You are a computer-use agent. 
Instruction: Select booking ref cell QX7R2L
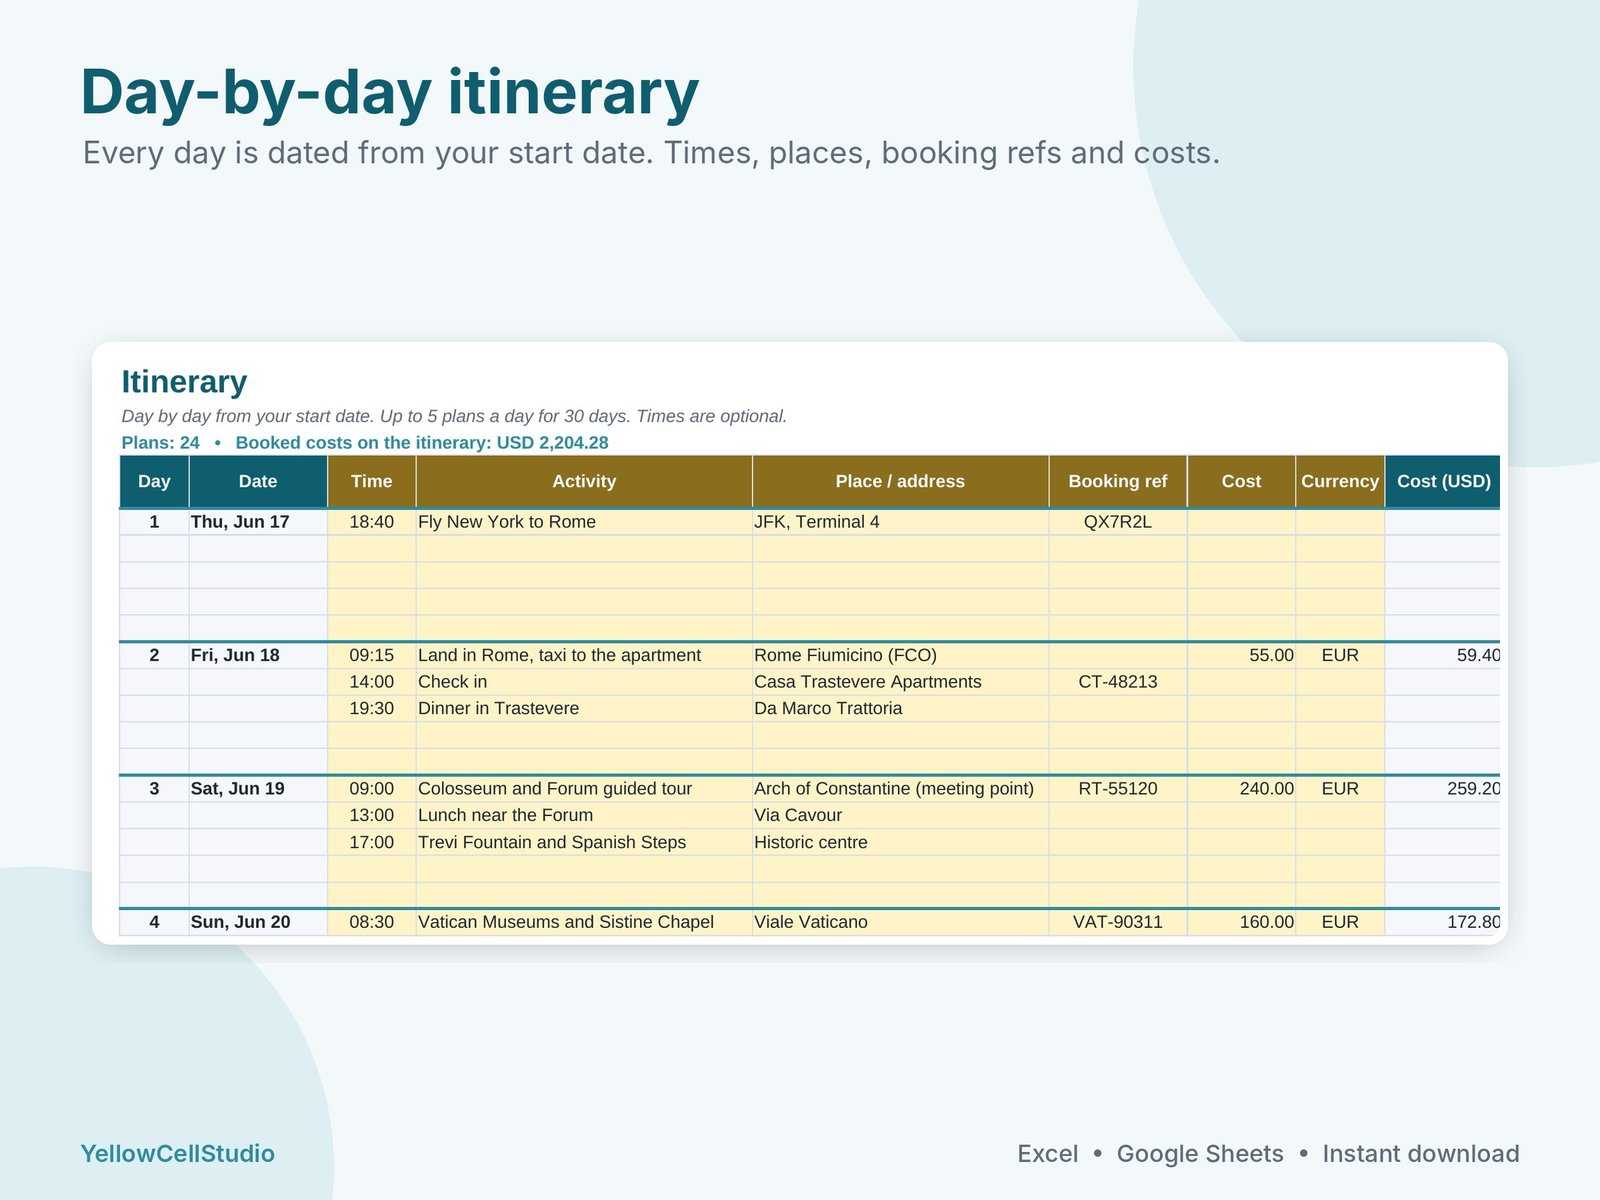pos(1118,522)
